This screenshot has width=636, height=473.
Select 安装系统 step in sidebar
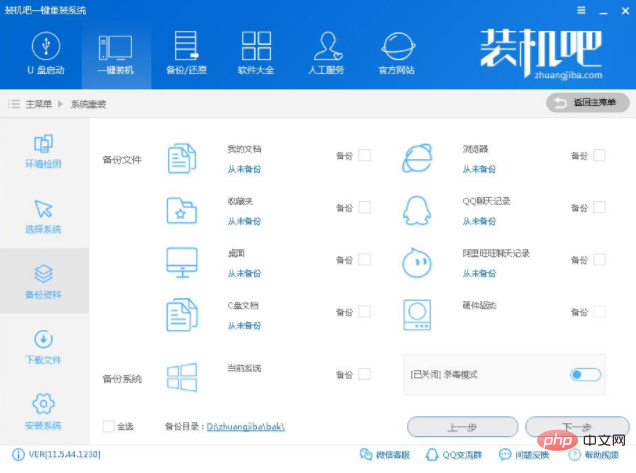click(43, 412)
